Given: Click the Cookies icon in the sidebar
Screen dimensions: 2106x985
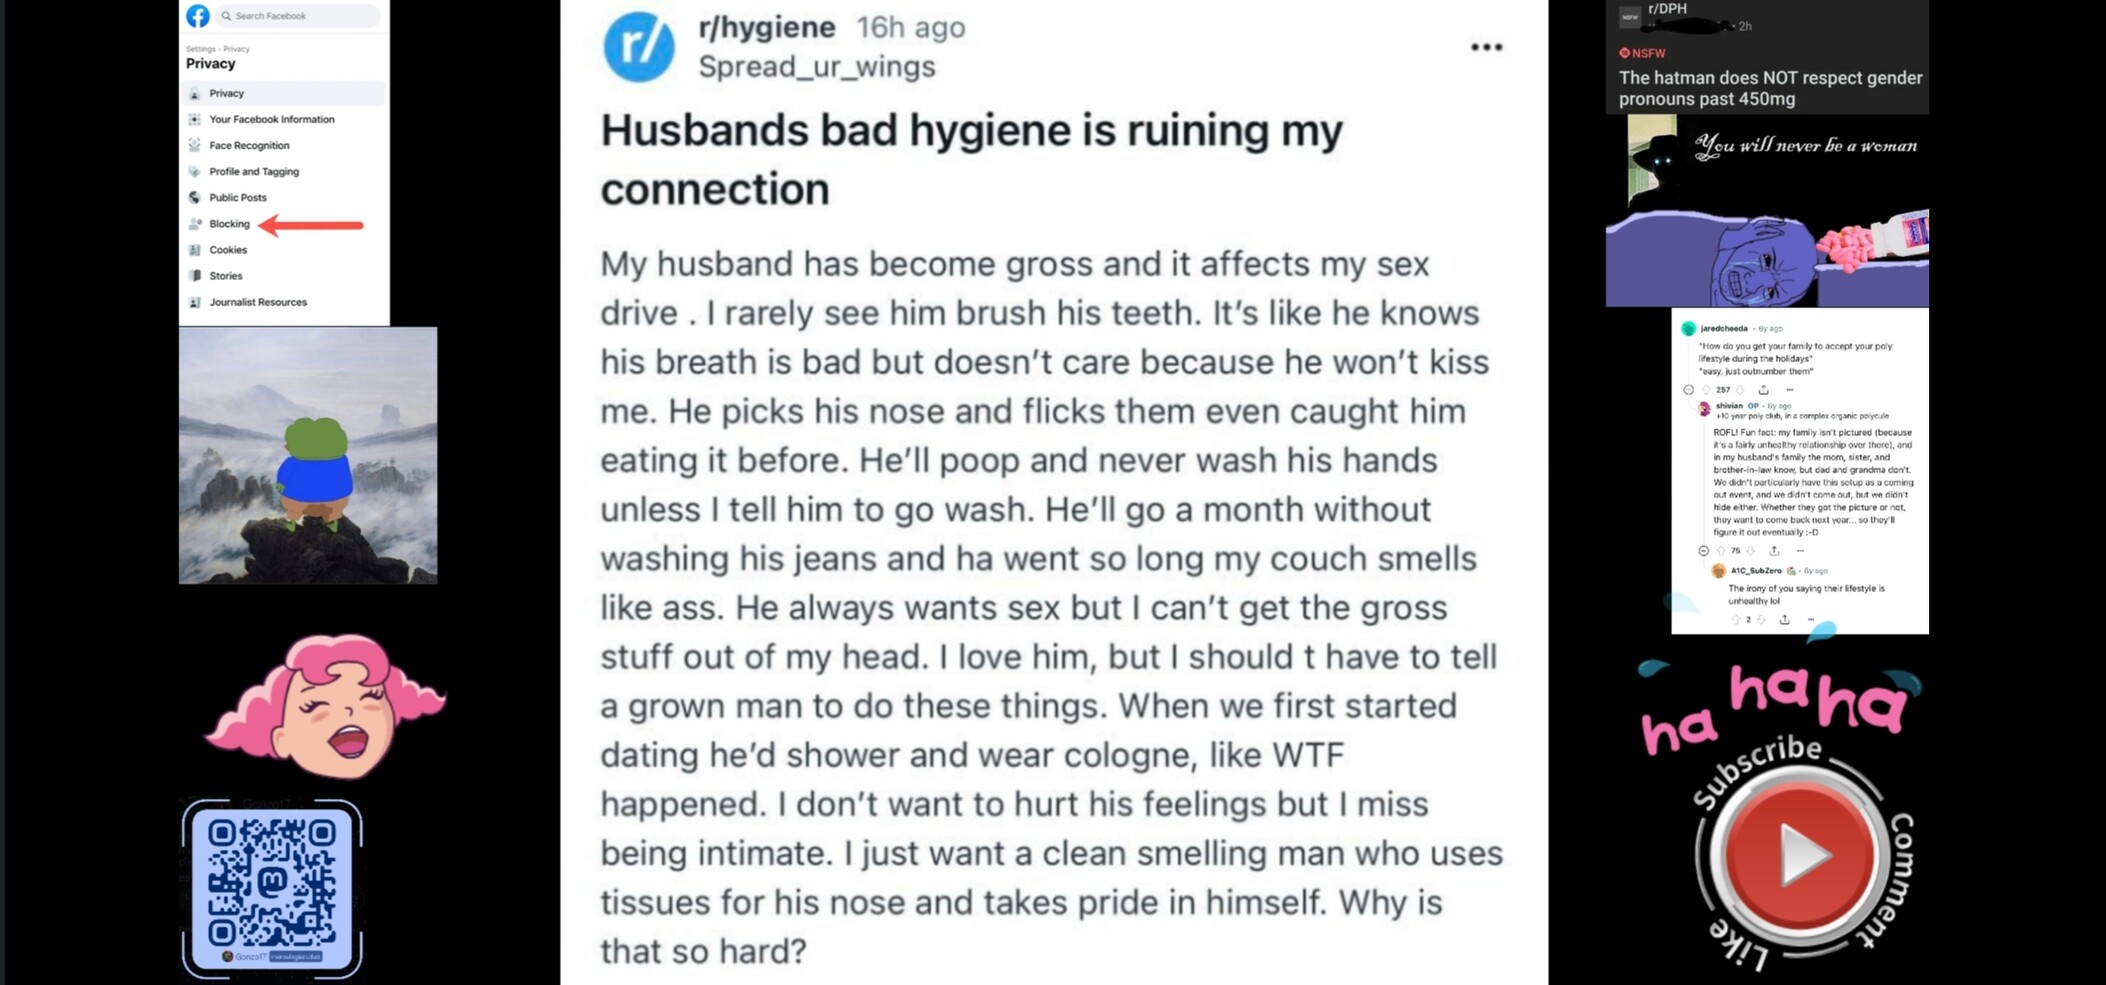Looking at the screenshot, I should pyautogui.click(x=195, y=250).
